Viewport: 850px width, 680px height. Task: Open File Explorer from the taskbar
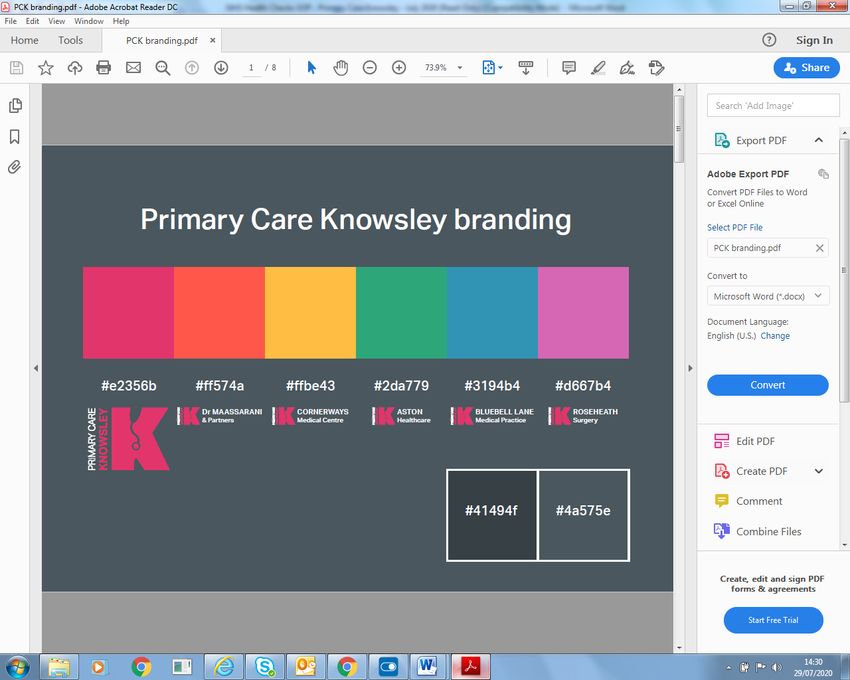point(59,666)
